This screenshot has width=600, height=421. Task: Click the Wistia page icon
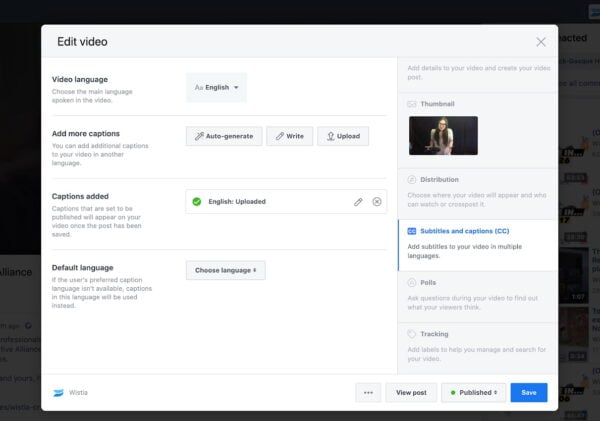59,392
